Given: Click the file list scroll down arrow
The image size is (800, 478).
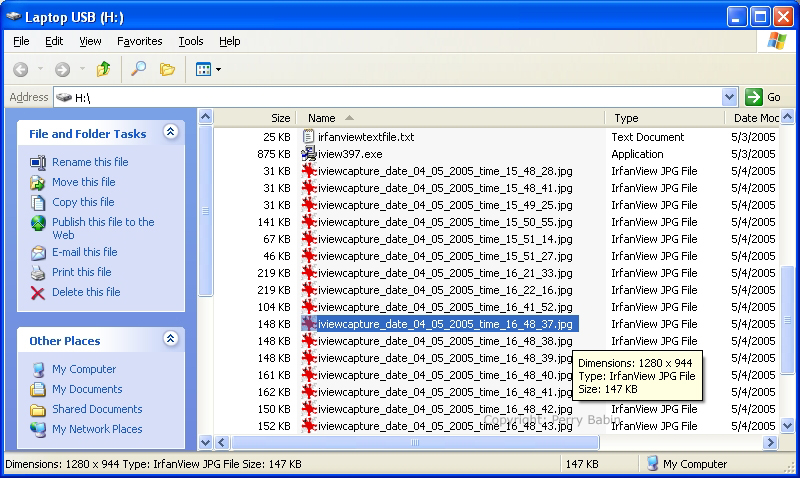Looking at the screenshot, I should [x=787, y=425].
